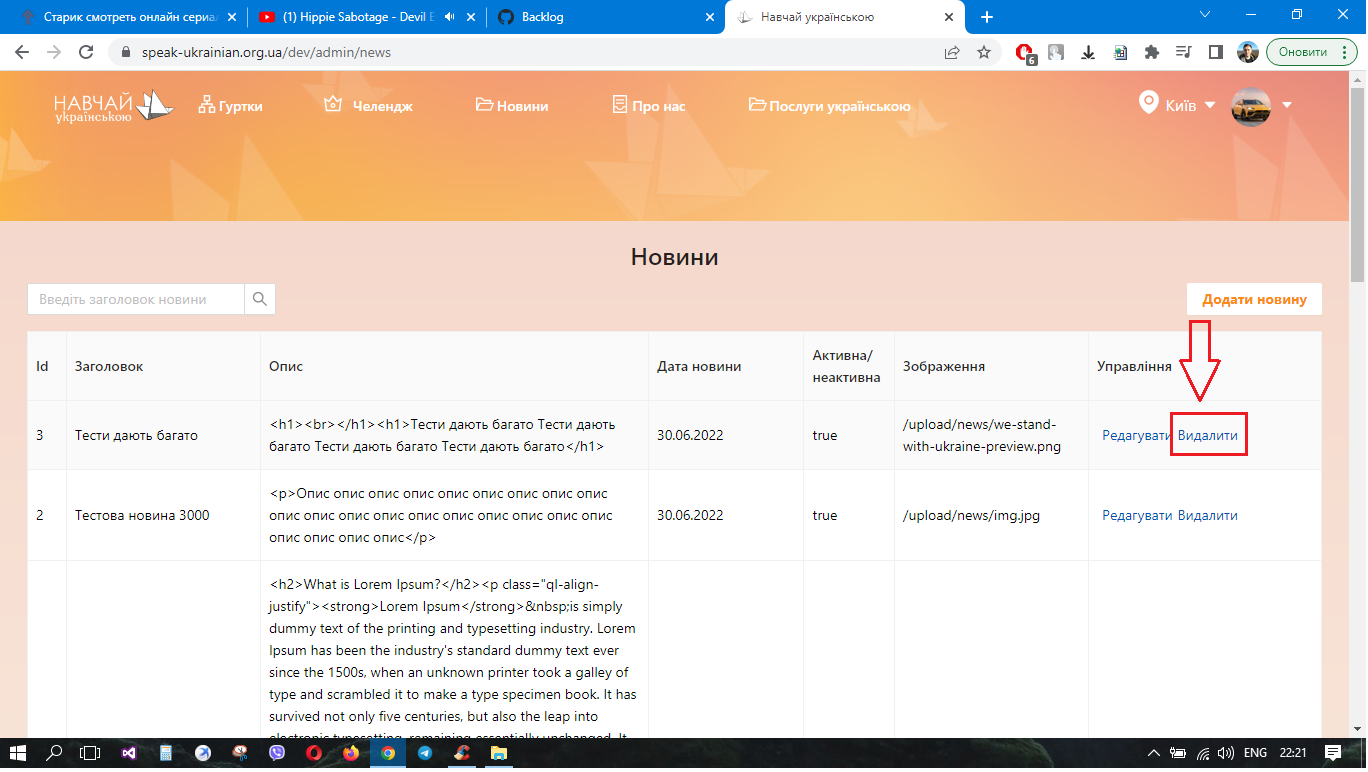Image resolution: width=1368 pixels, height=772 pixels.
Task: Click the Додати новину button
Action: (1253, 298)
